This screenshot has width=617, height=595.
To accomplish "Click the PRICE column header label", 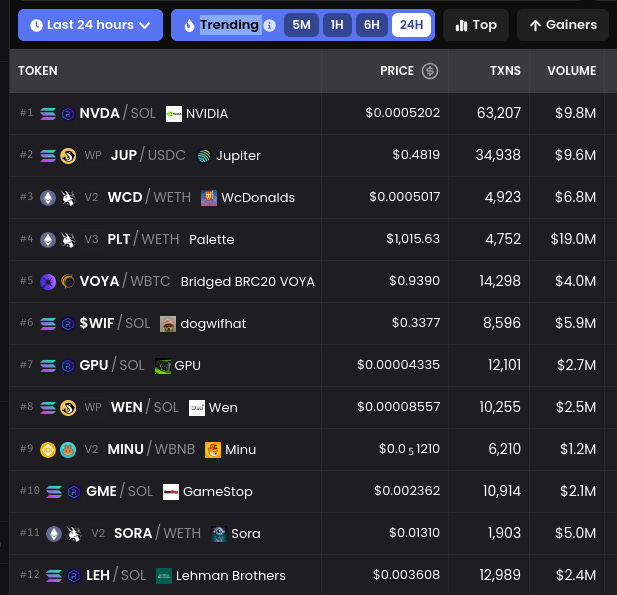I will [397, 71].
